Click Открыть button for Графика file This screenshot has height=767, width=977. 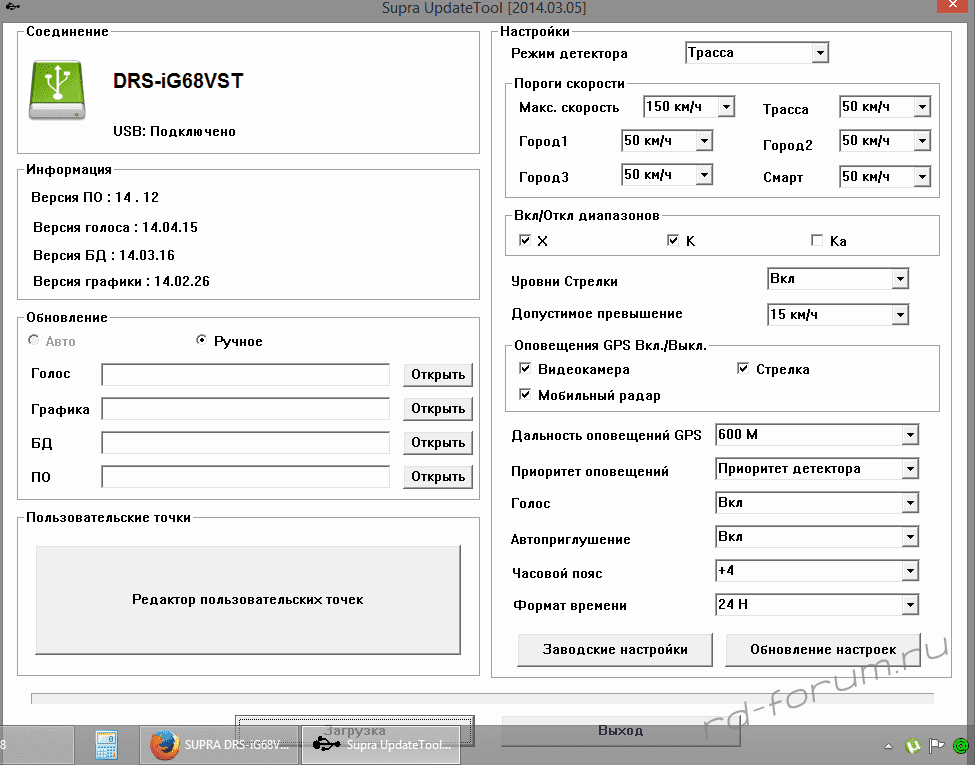point(438,409)
